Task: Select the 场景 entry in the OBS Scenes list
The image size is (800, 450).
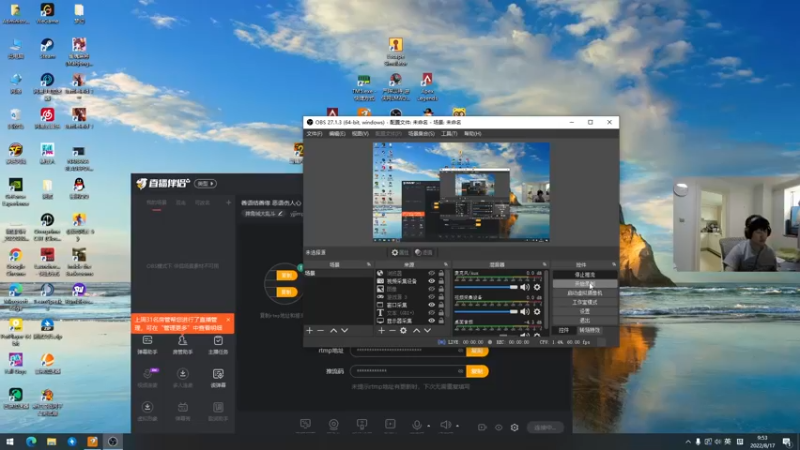Action: pos(338,273)
